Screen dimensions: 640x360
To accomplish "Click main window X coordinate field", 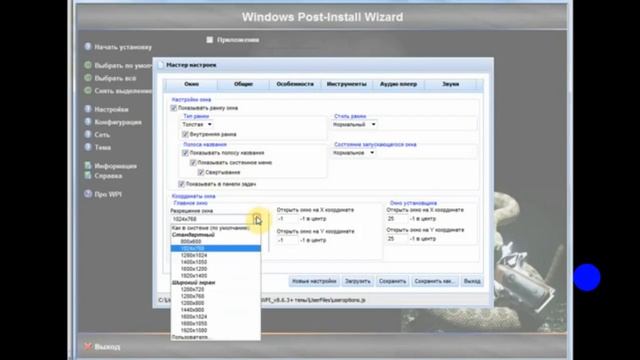I will [287, 219].
